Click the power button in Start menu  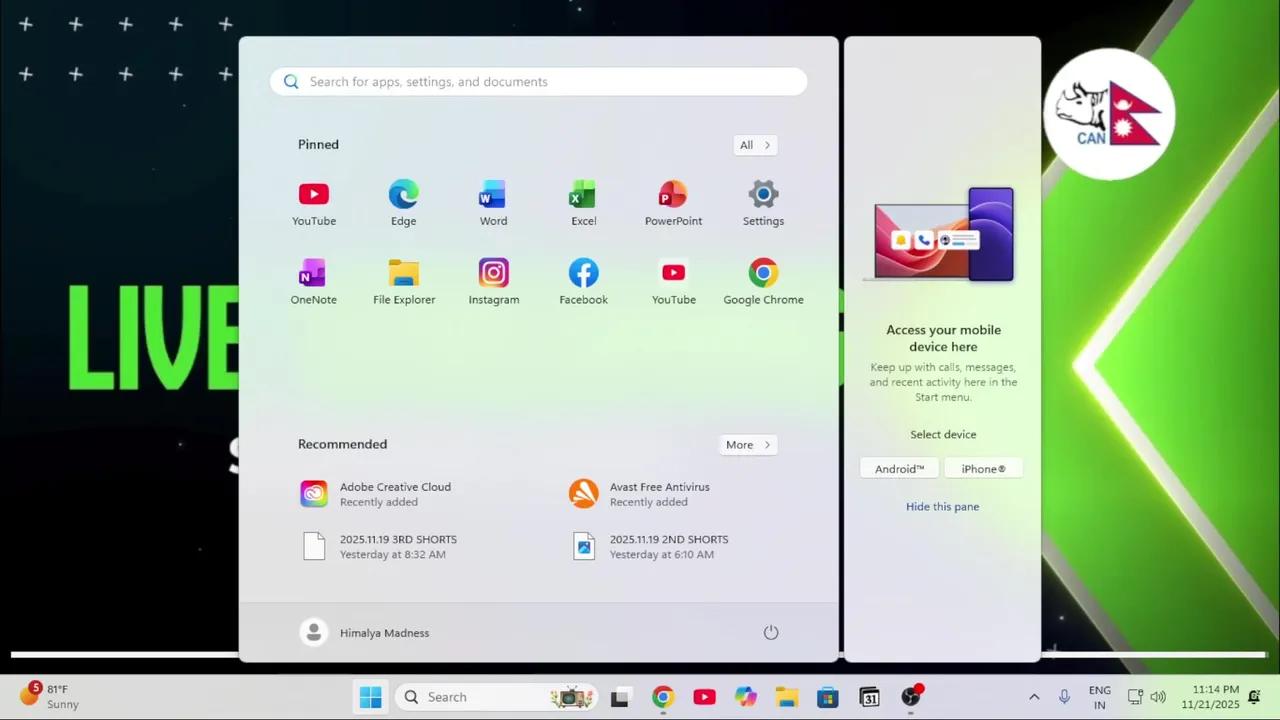pyautogui.click(x=771, y=633)
